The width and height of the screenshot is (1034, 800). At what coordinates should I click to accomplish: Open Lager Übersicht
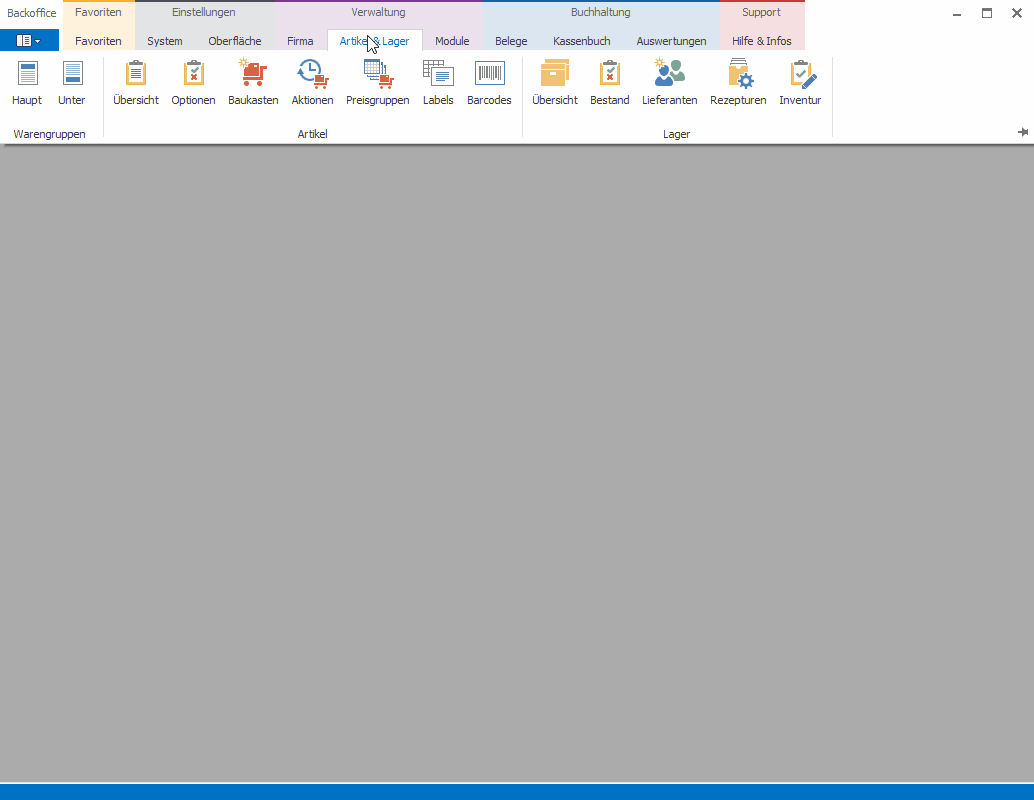pos(555,83)
